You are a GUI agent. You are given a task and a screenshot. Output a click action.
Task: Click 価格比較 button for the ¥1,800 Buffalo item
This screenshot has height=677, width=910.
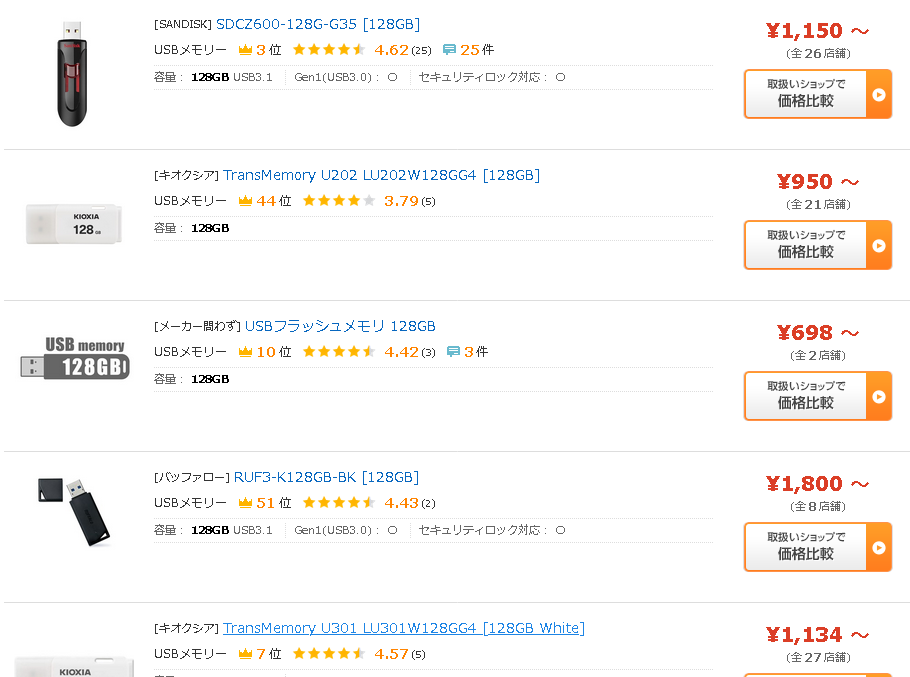tap(818, 546)
